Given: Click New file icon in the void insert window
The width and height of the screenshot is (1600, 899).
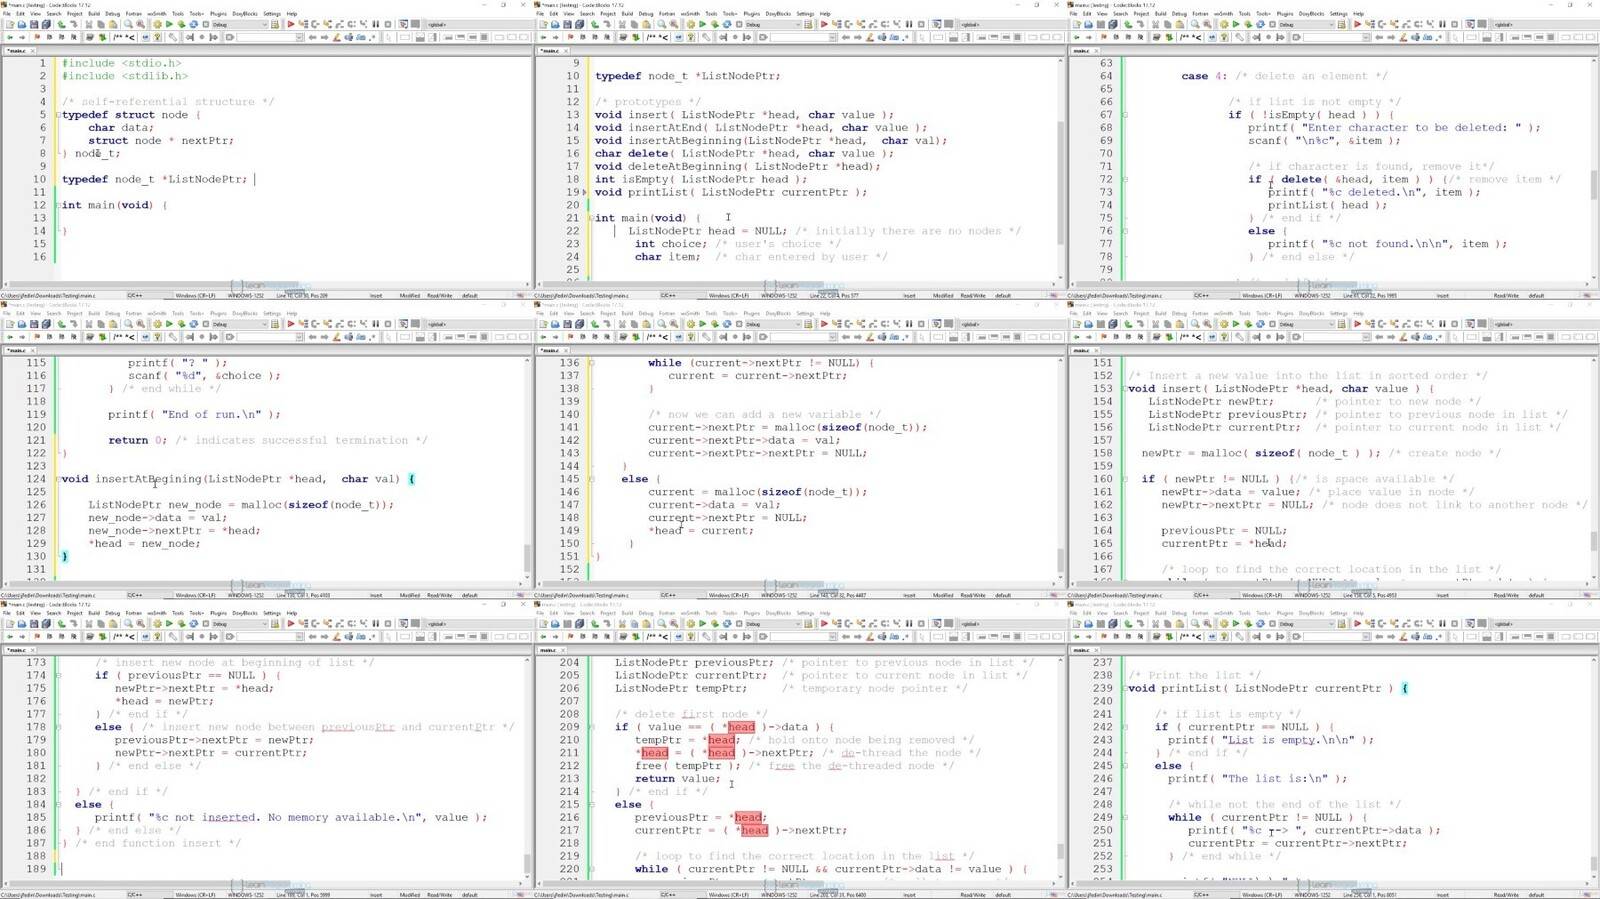Looking at the screenshot, I should tap(1075, 324).
